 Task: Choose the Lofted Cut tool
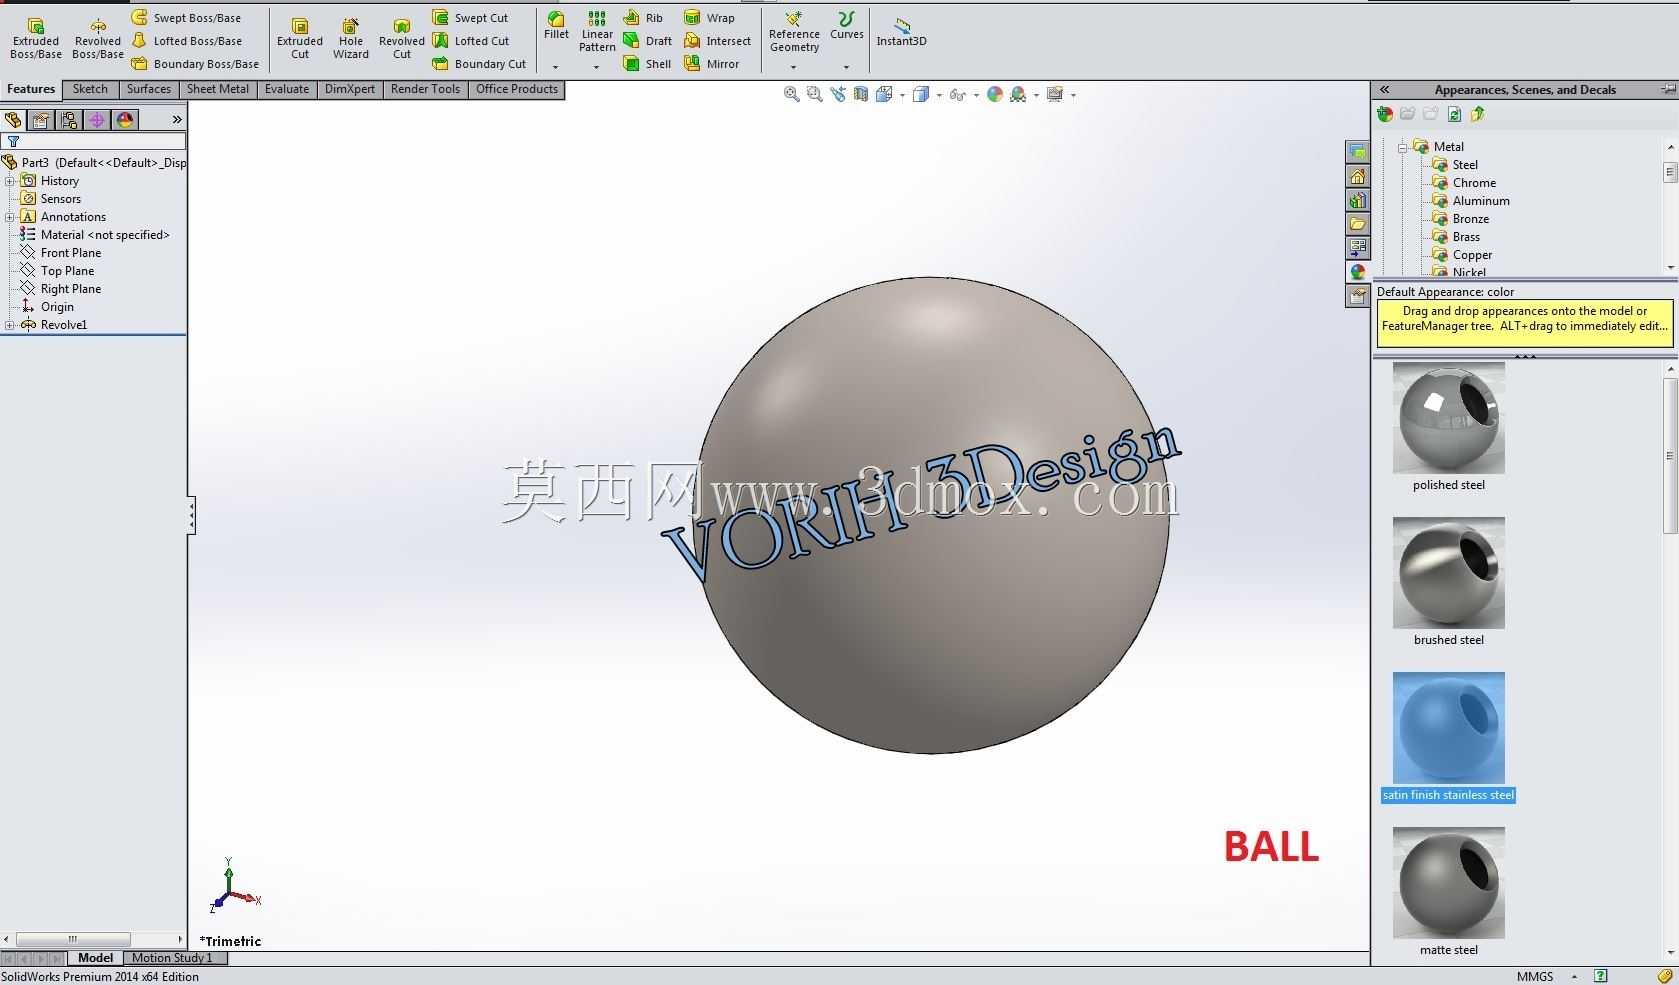click(471, 41)
